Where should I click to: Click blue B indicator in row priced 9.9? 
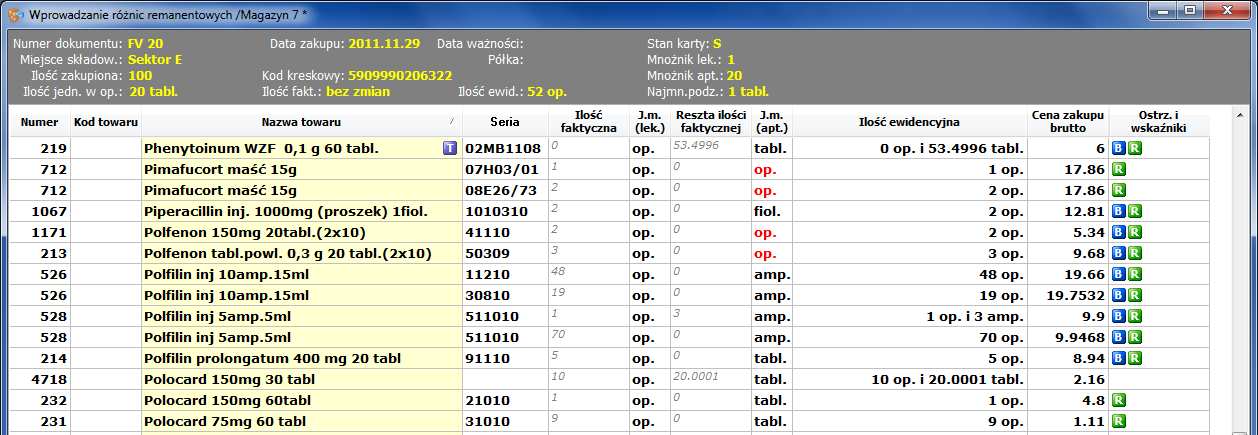coord(1119,316)
